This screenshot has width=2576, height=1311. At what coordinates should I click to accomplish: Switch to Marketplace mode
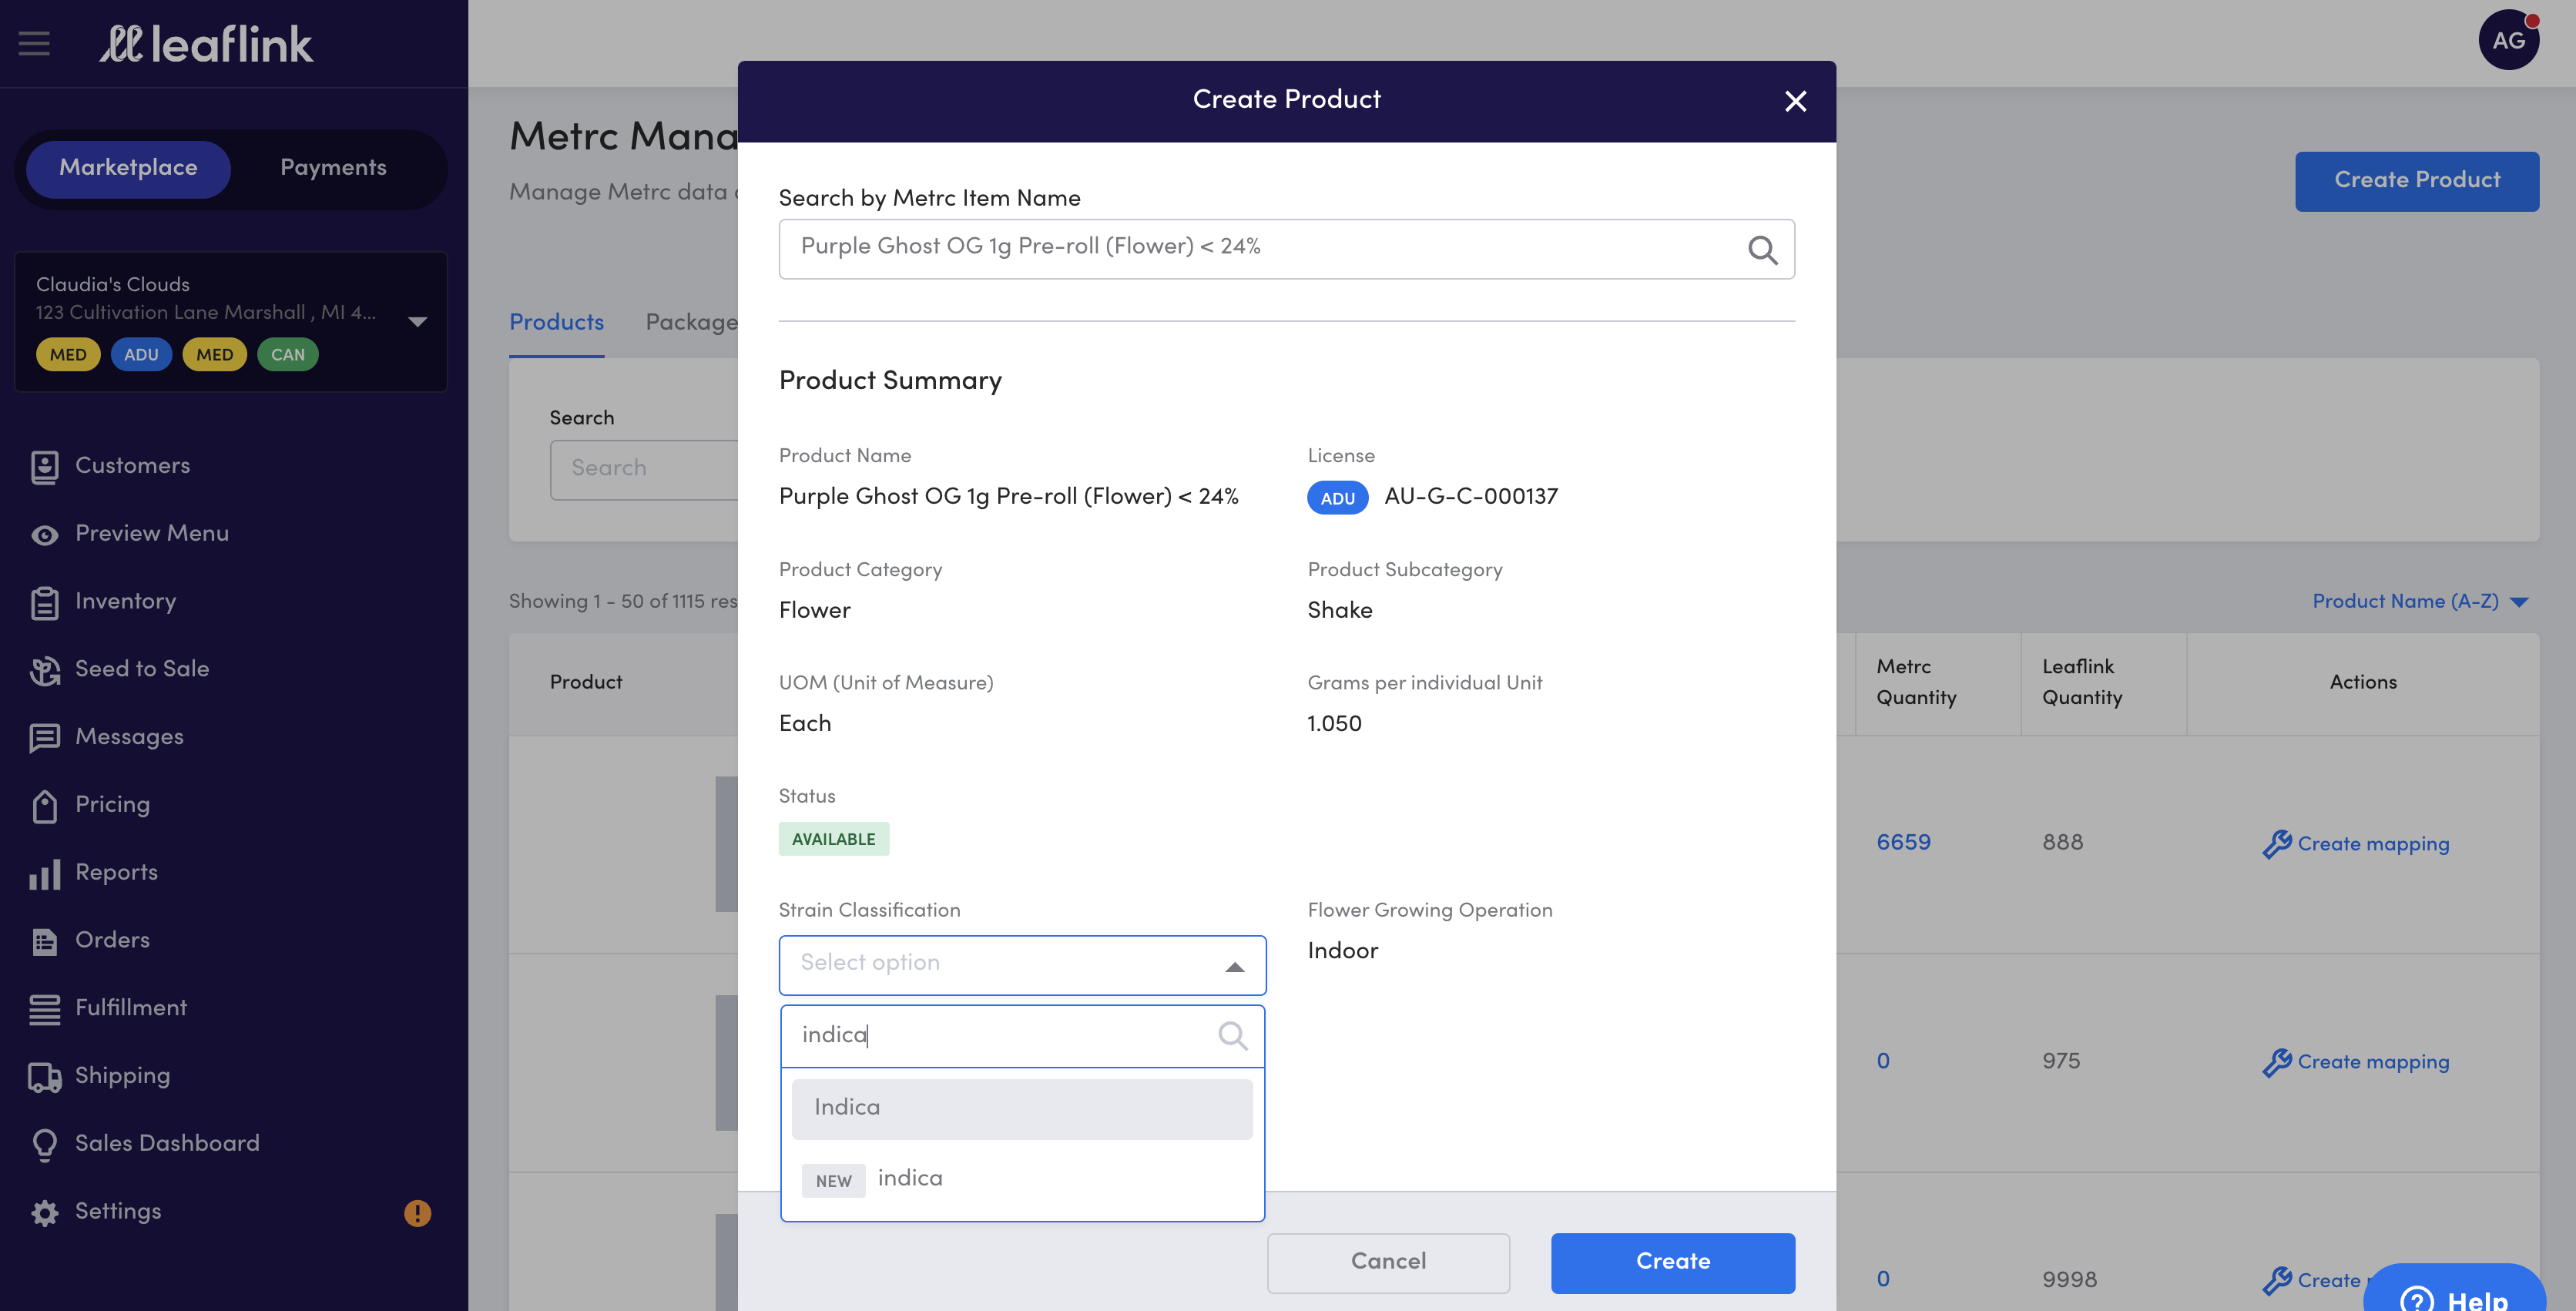(x=128, y=168)
